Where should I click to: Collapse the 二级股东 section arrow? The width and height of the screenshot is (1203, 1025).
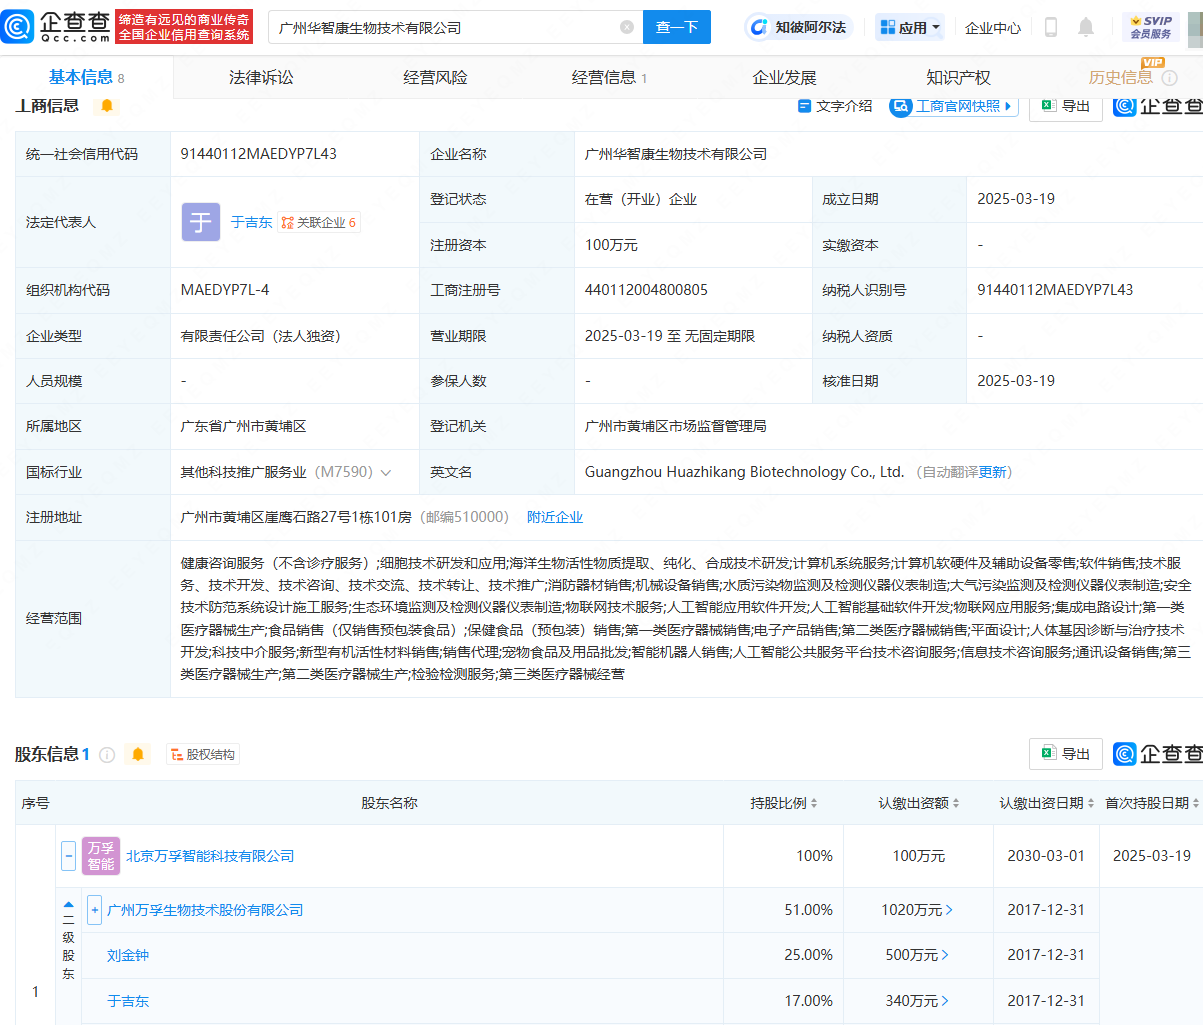click(x=68, y=904)
